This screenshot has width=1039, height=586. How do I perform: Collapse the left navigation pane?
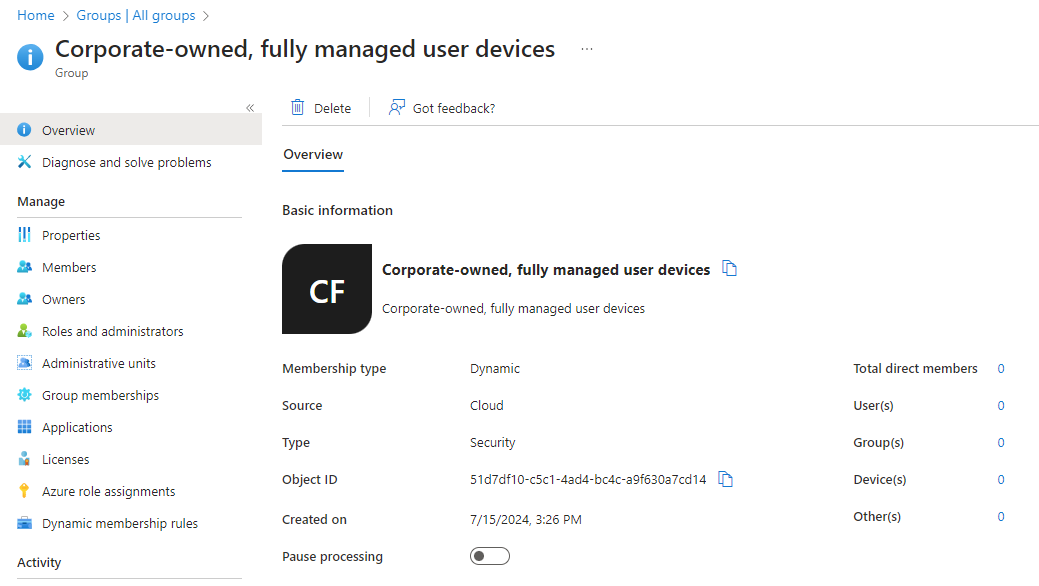[x=250, y=107]
